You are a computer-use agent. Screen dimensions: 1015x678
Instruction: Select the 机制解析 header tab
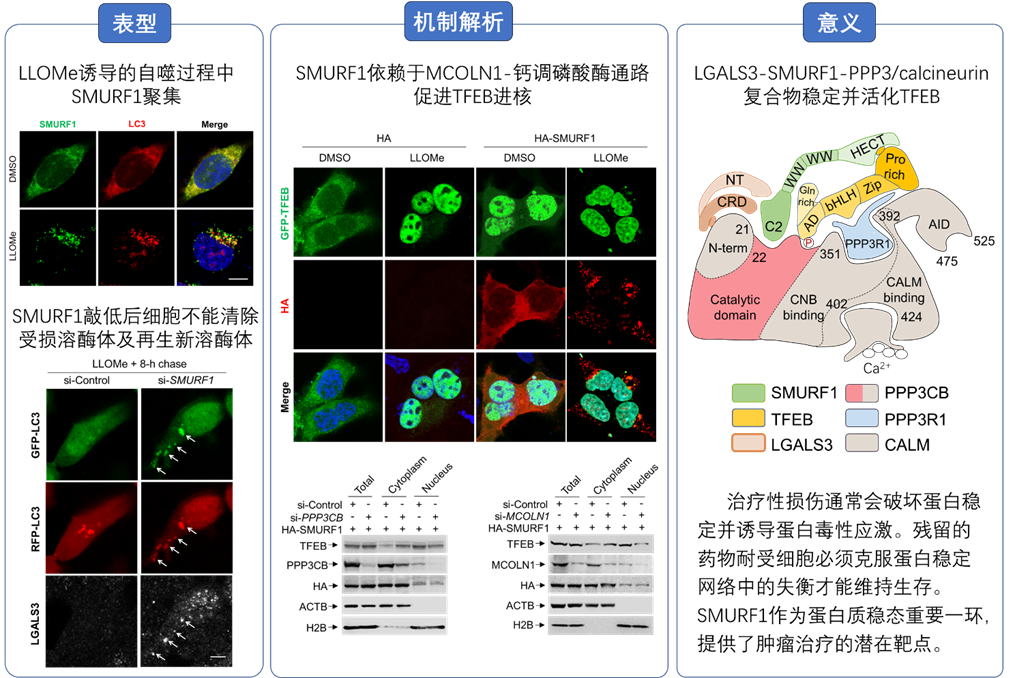point(458,22)
